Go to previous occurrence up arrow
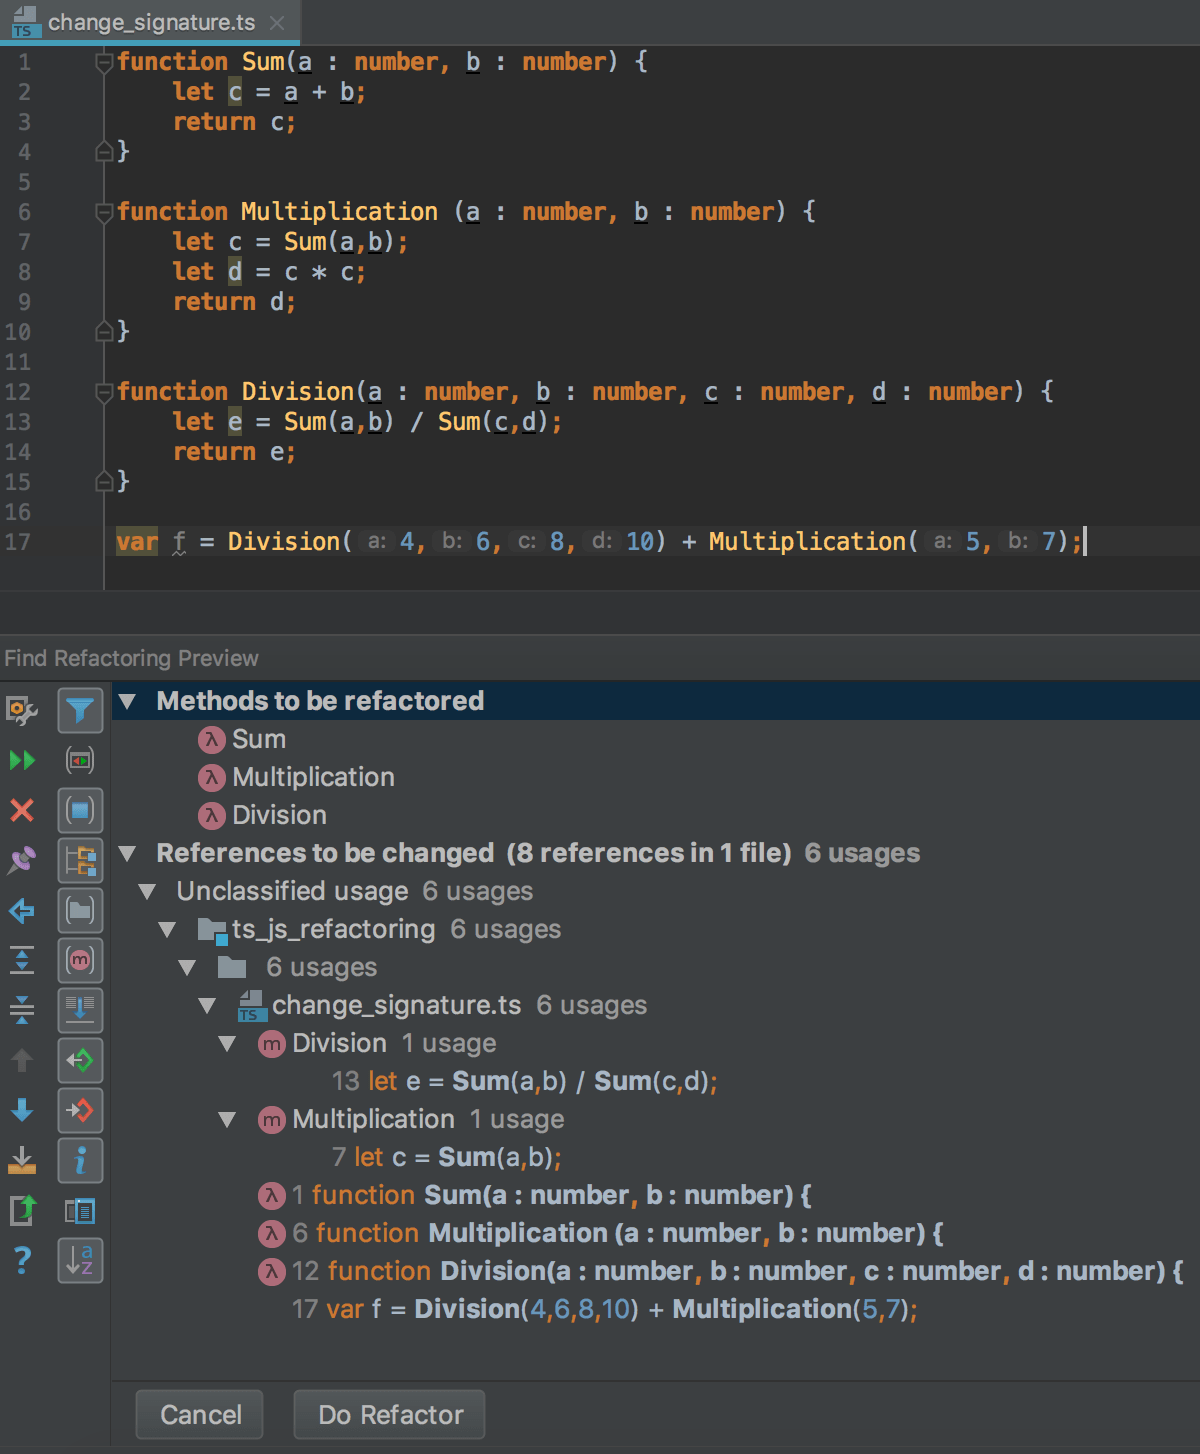The image size is (1200, 1454). [x=22, y=1060]
